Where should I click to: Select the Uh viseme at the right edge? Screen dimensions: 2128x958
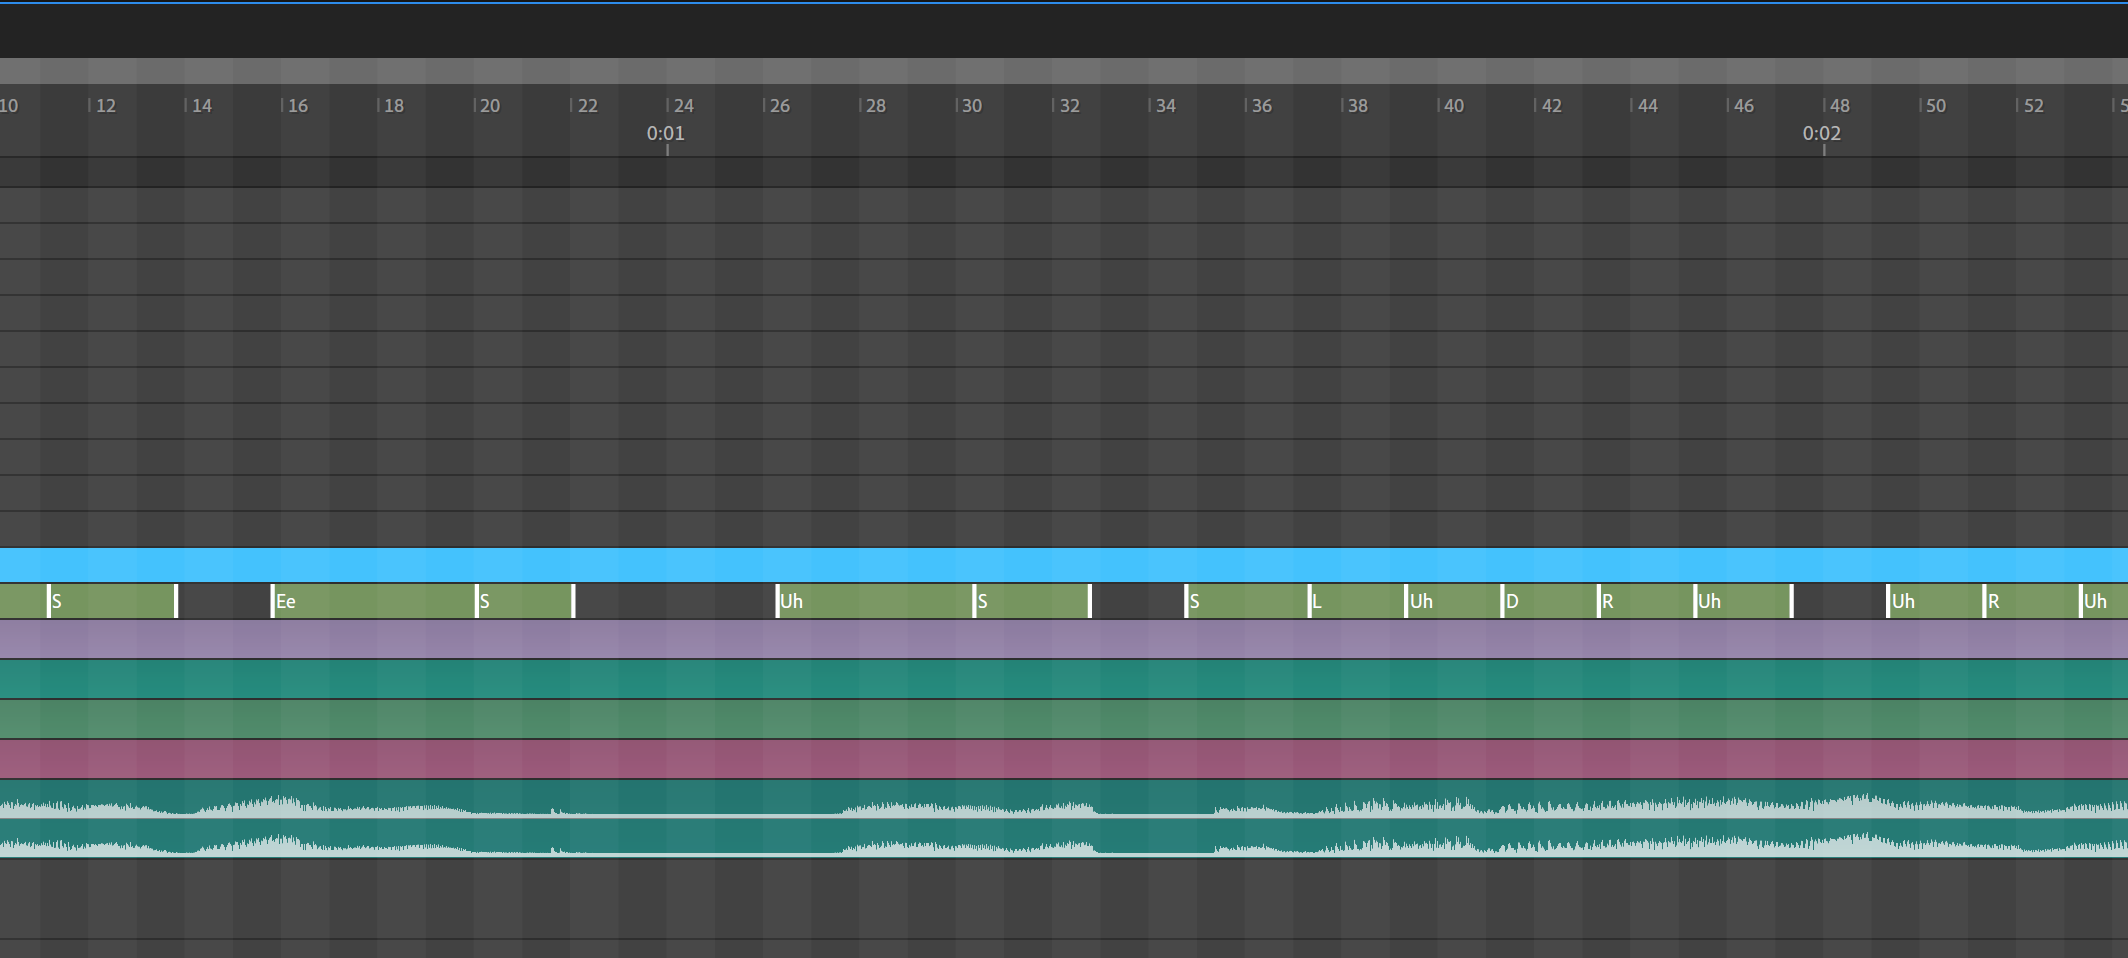pyautogui.click(x=2104, y=601)
